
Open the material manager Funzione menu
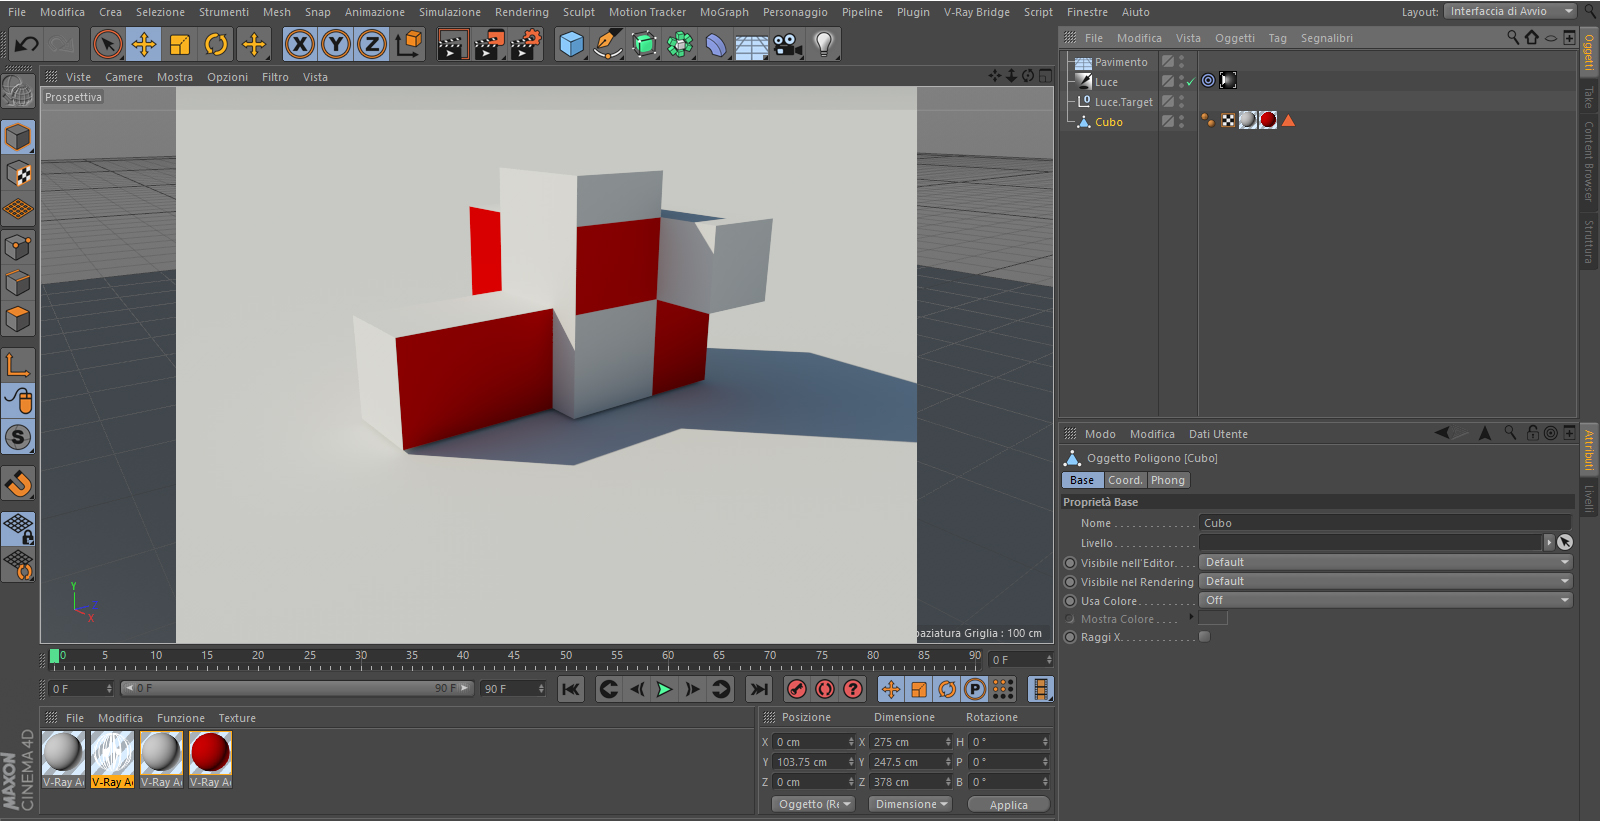click(x=180, y=718)
